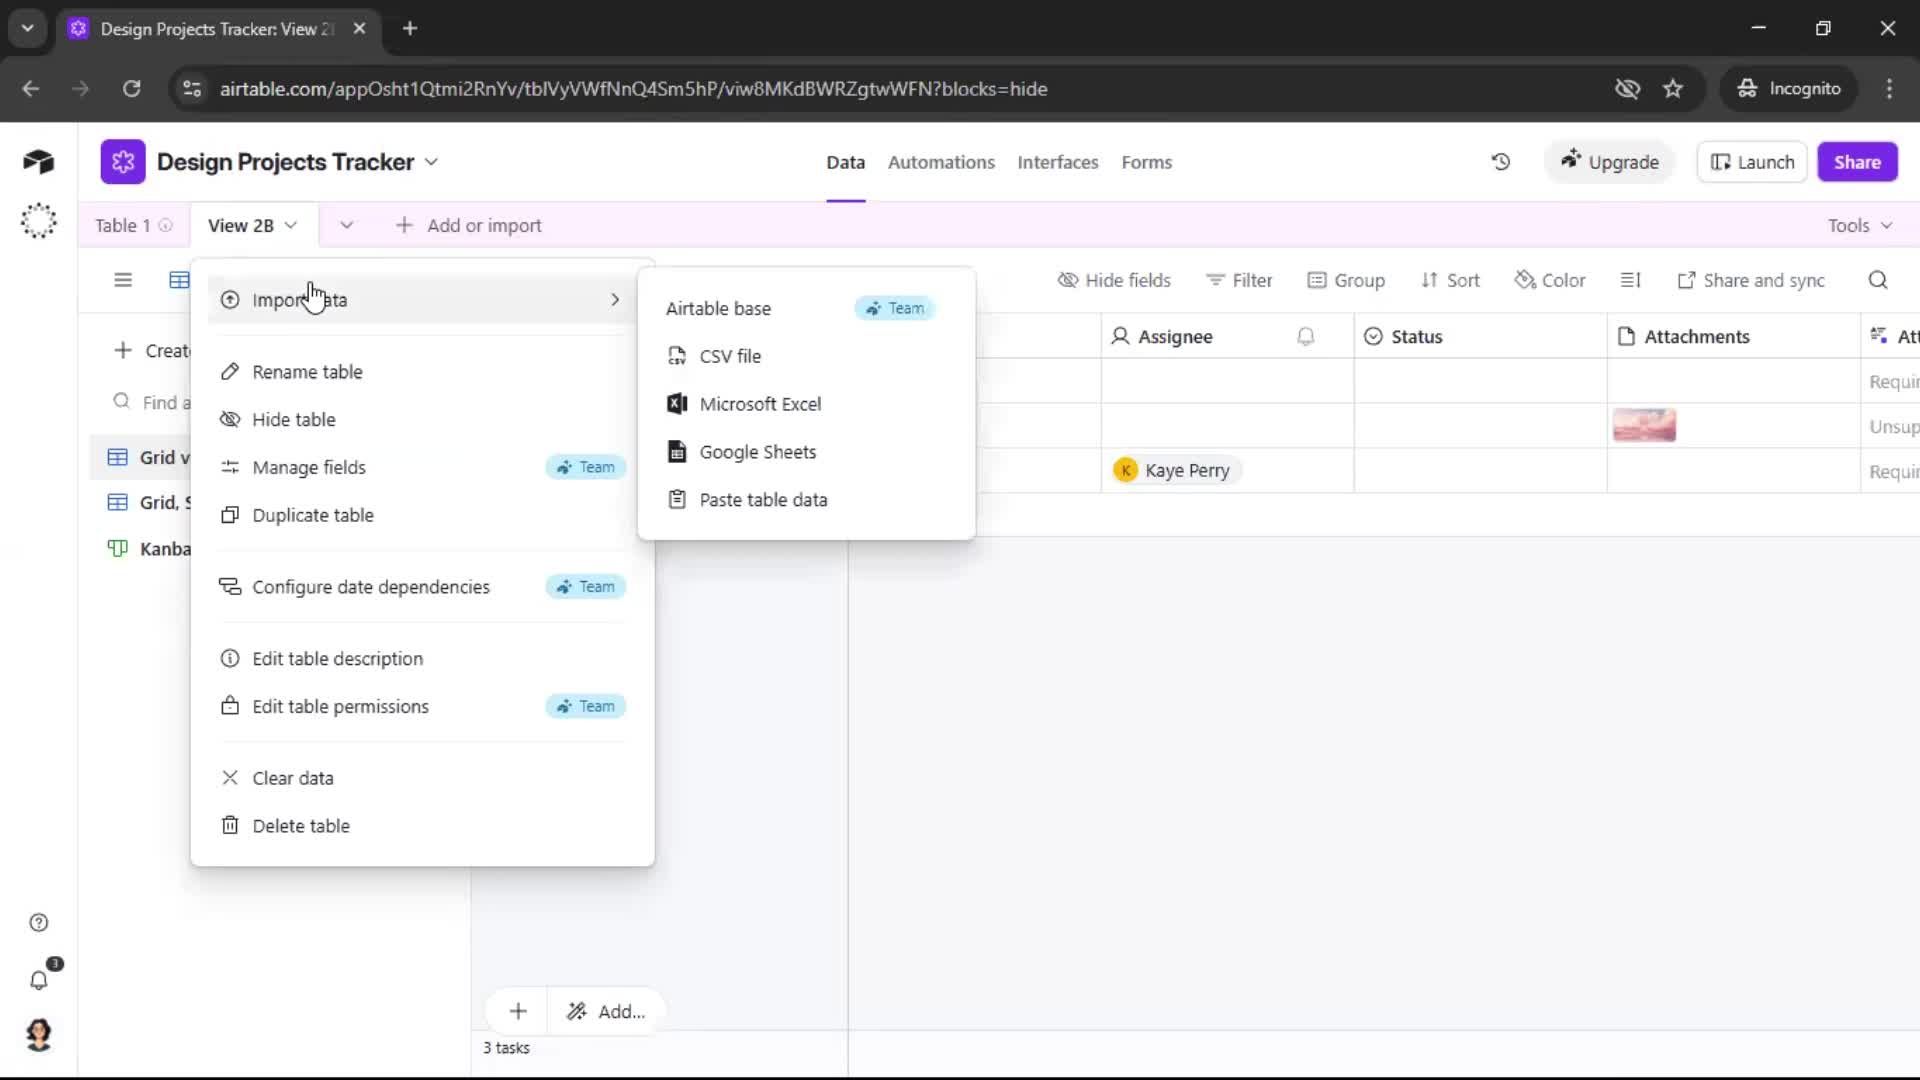Image resolution: width=1920 pixels, height=1080 pixels.
Task: Open the Chrome three-dot menu
Action: coord(1889,89)
